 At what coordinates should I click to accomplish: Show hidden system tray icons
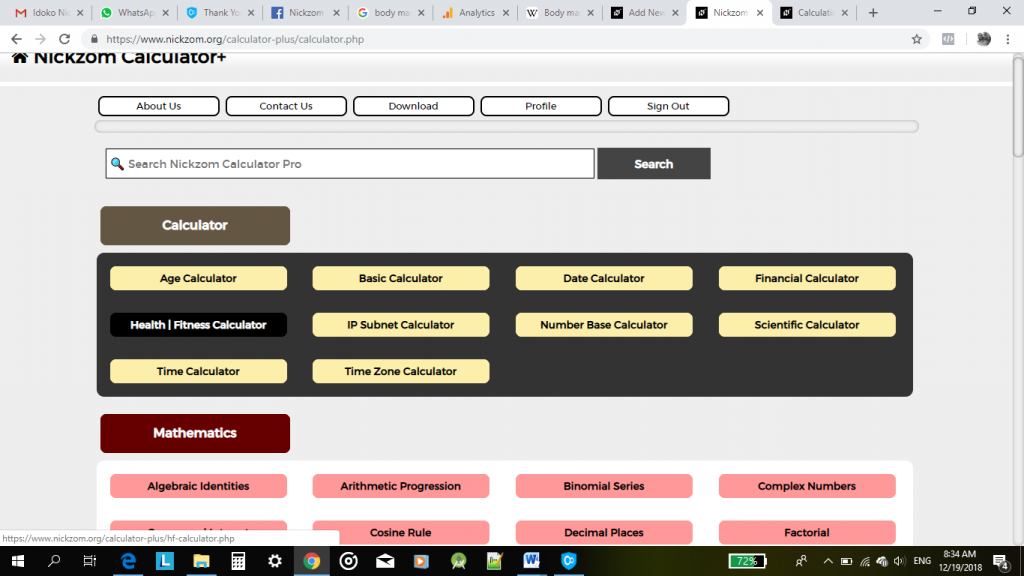pos(828,561)
